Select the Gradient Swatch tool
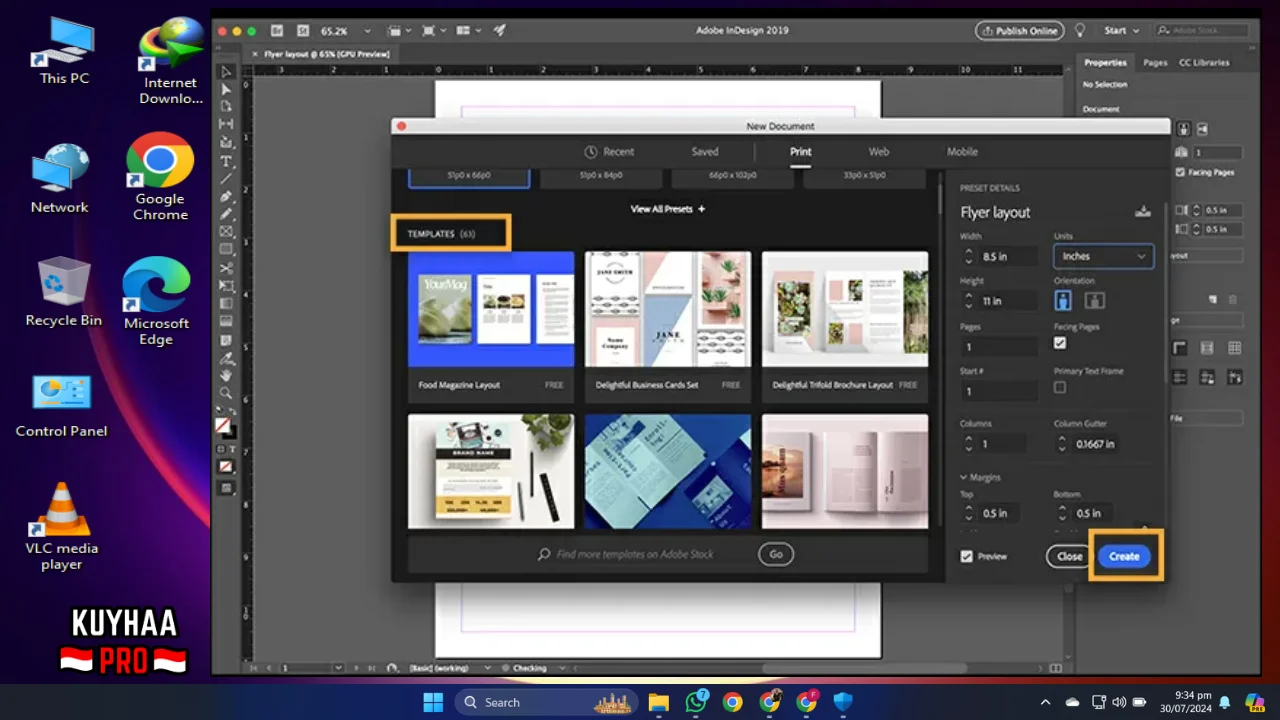Viewport: 1280px width, 720px height. click(x=227, y=304)
